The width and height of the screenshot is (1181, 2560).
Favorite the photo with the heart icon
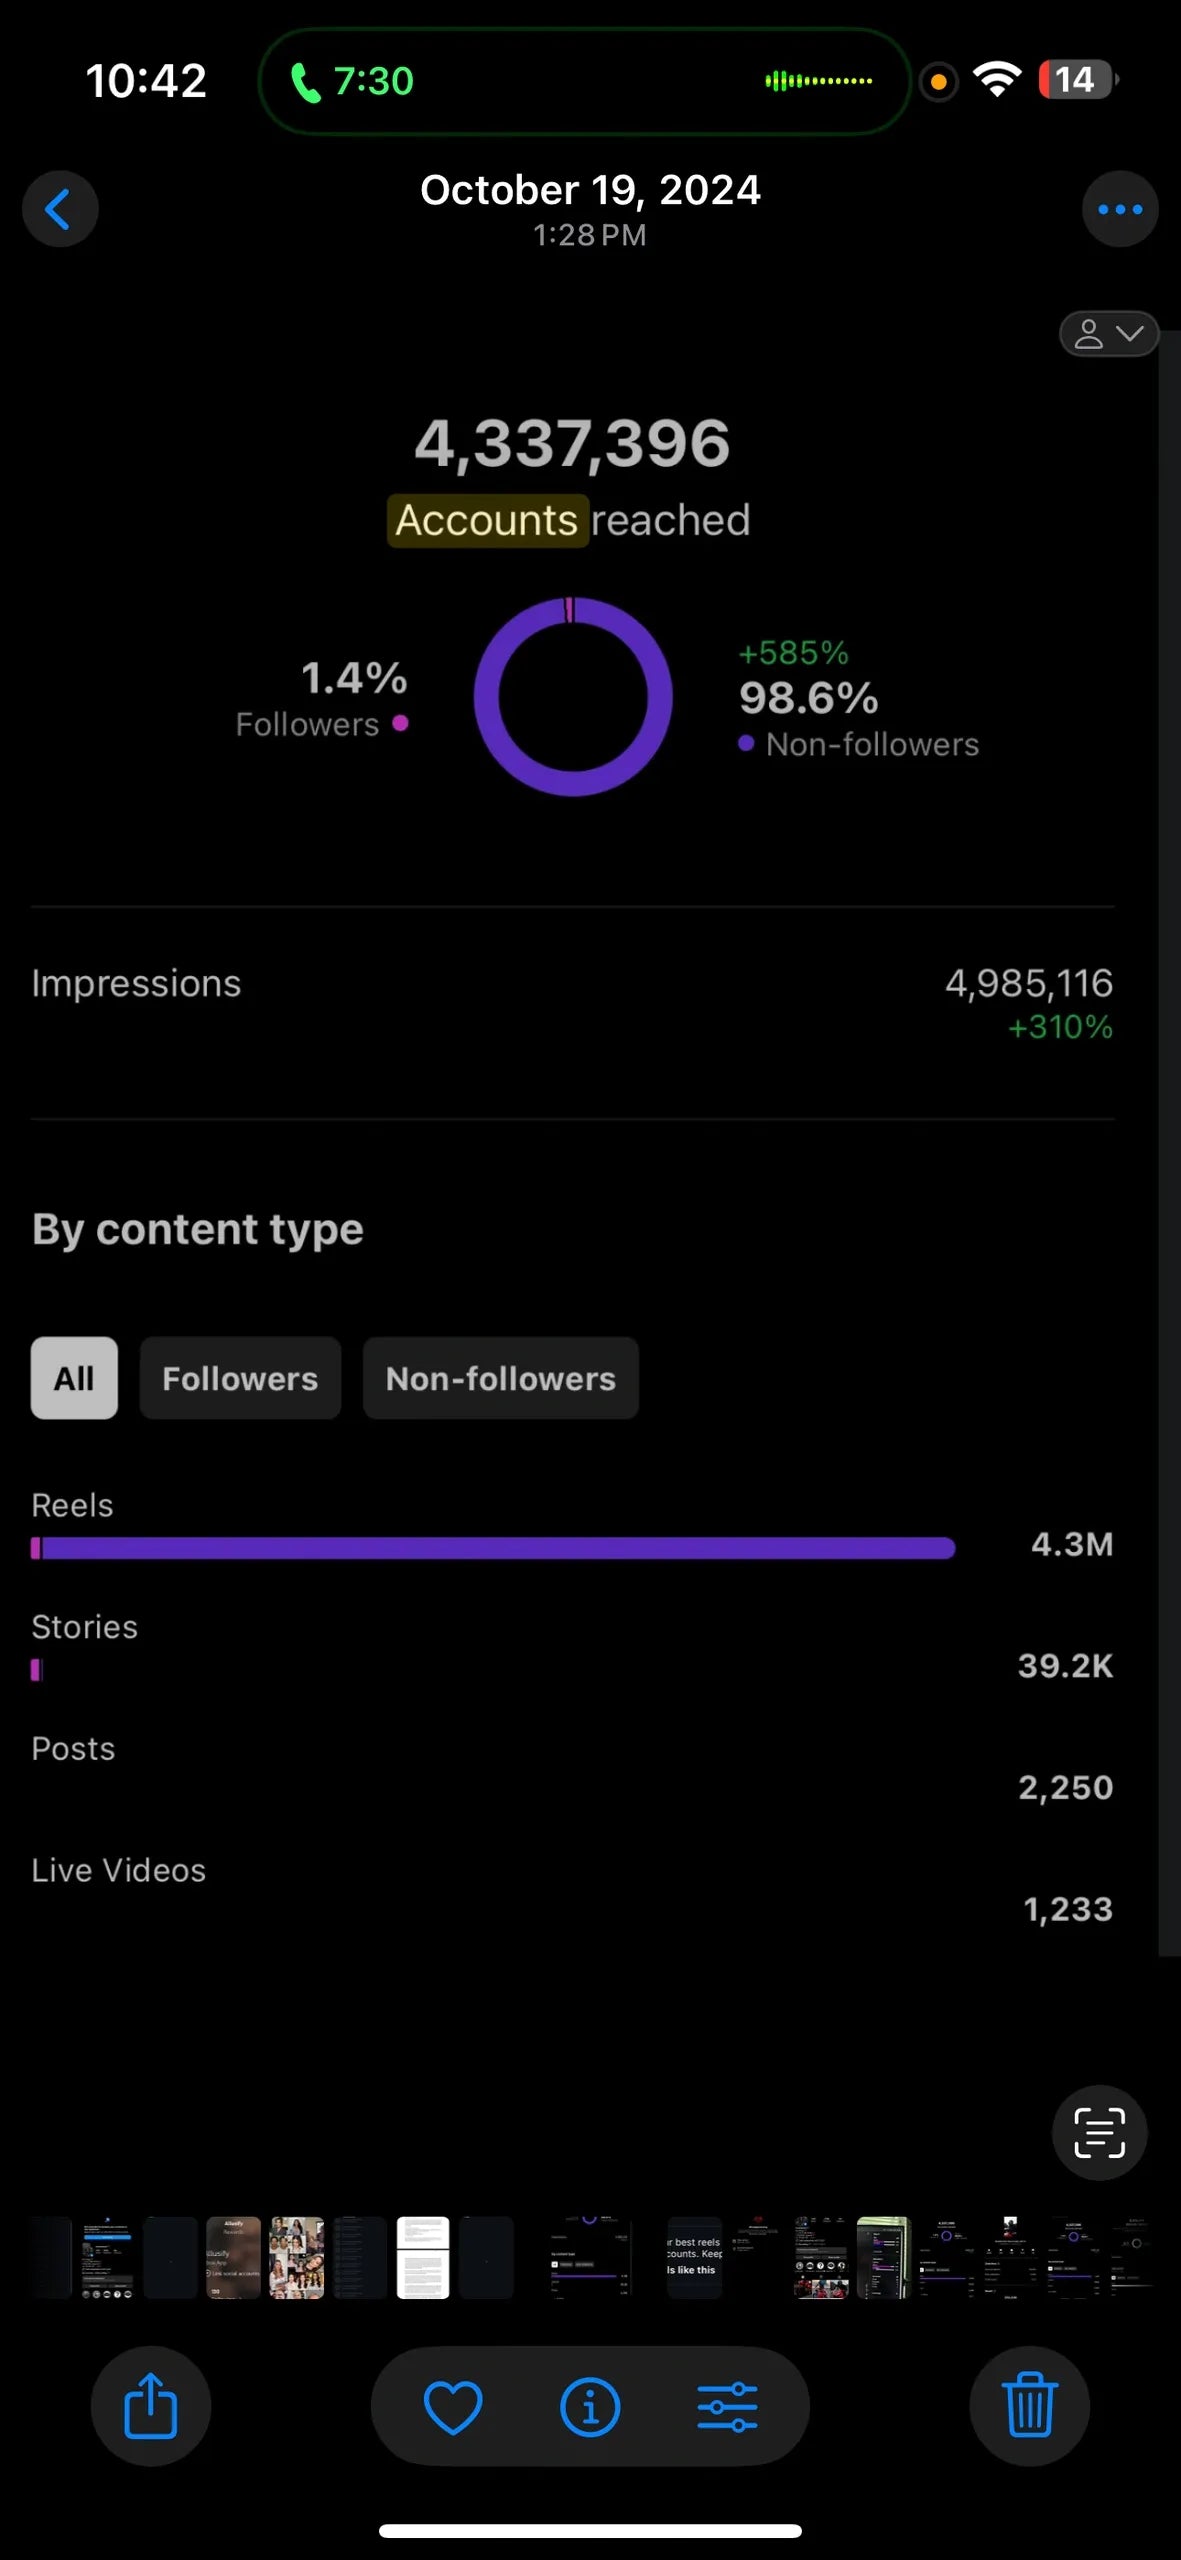(x=453, y=2406)
